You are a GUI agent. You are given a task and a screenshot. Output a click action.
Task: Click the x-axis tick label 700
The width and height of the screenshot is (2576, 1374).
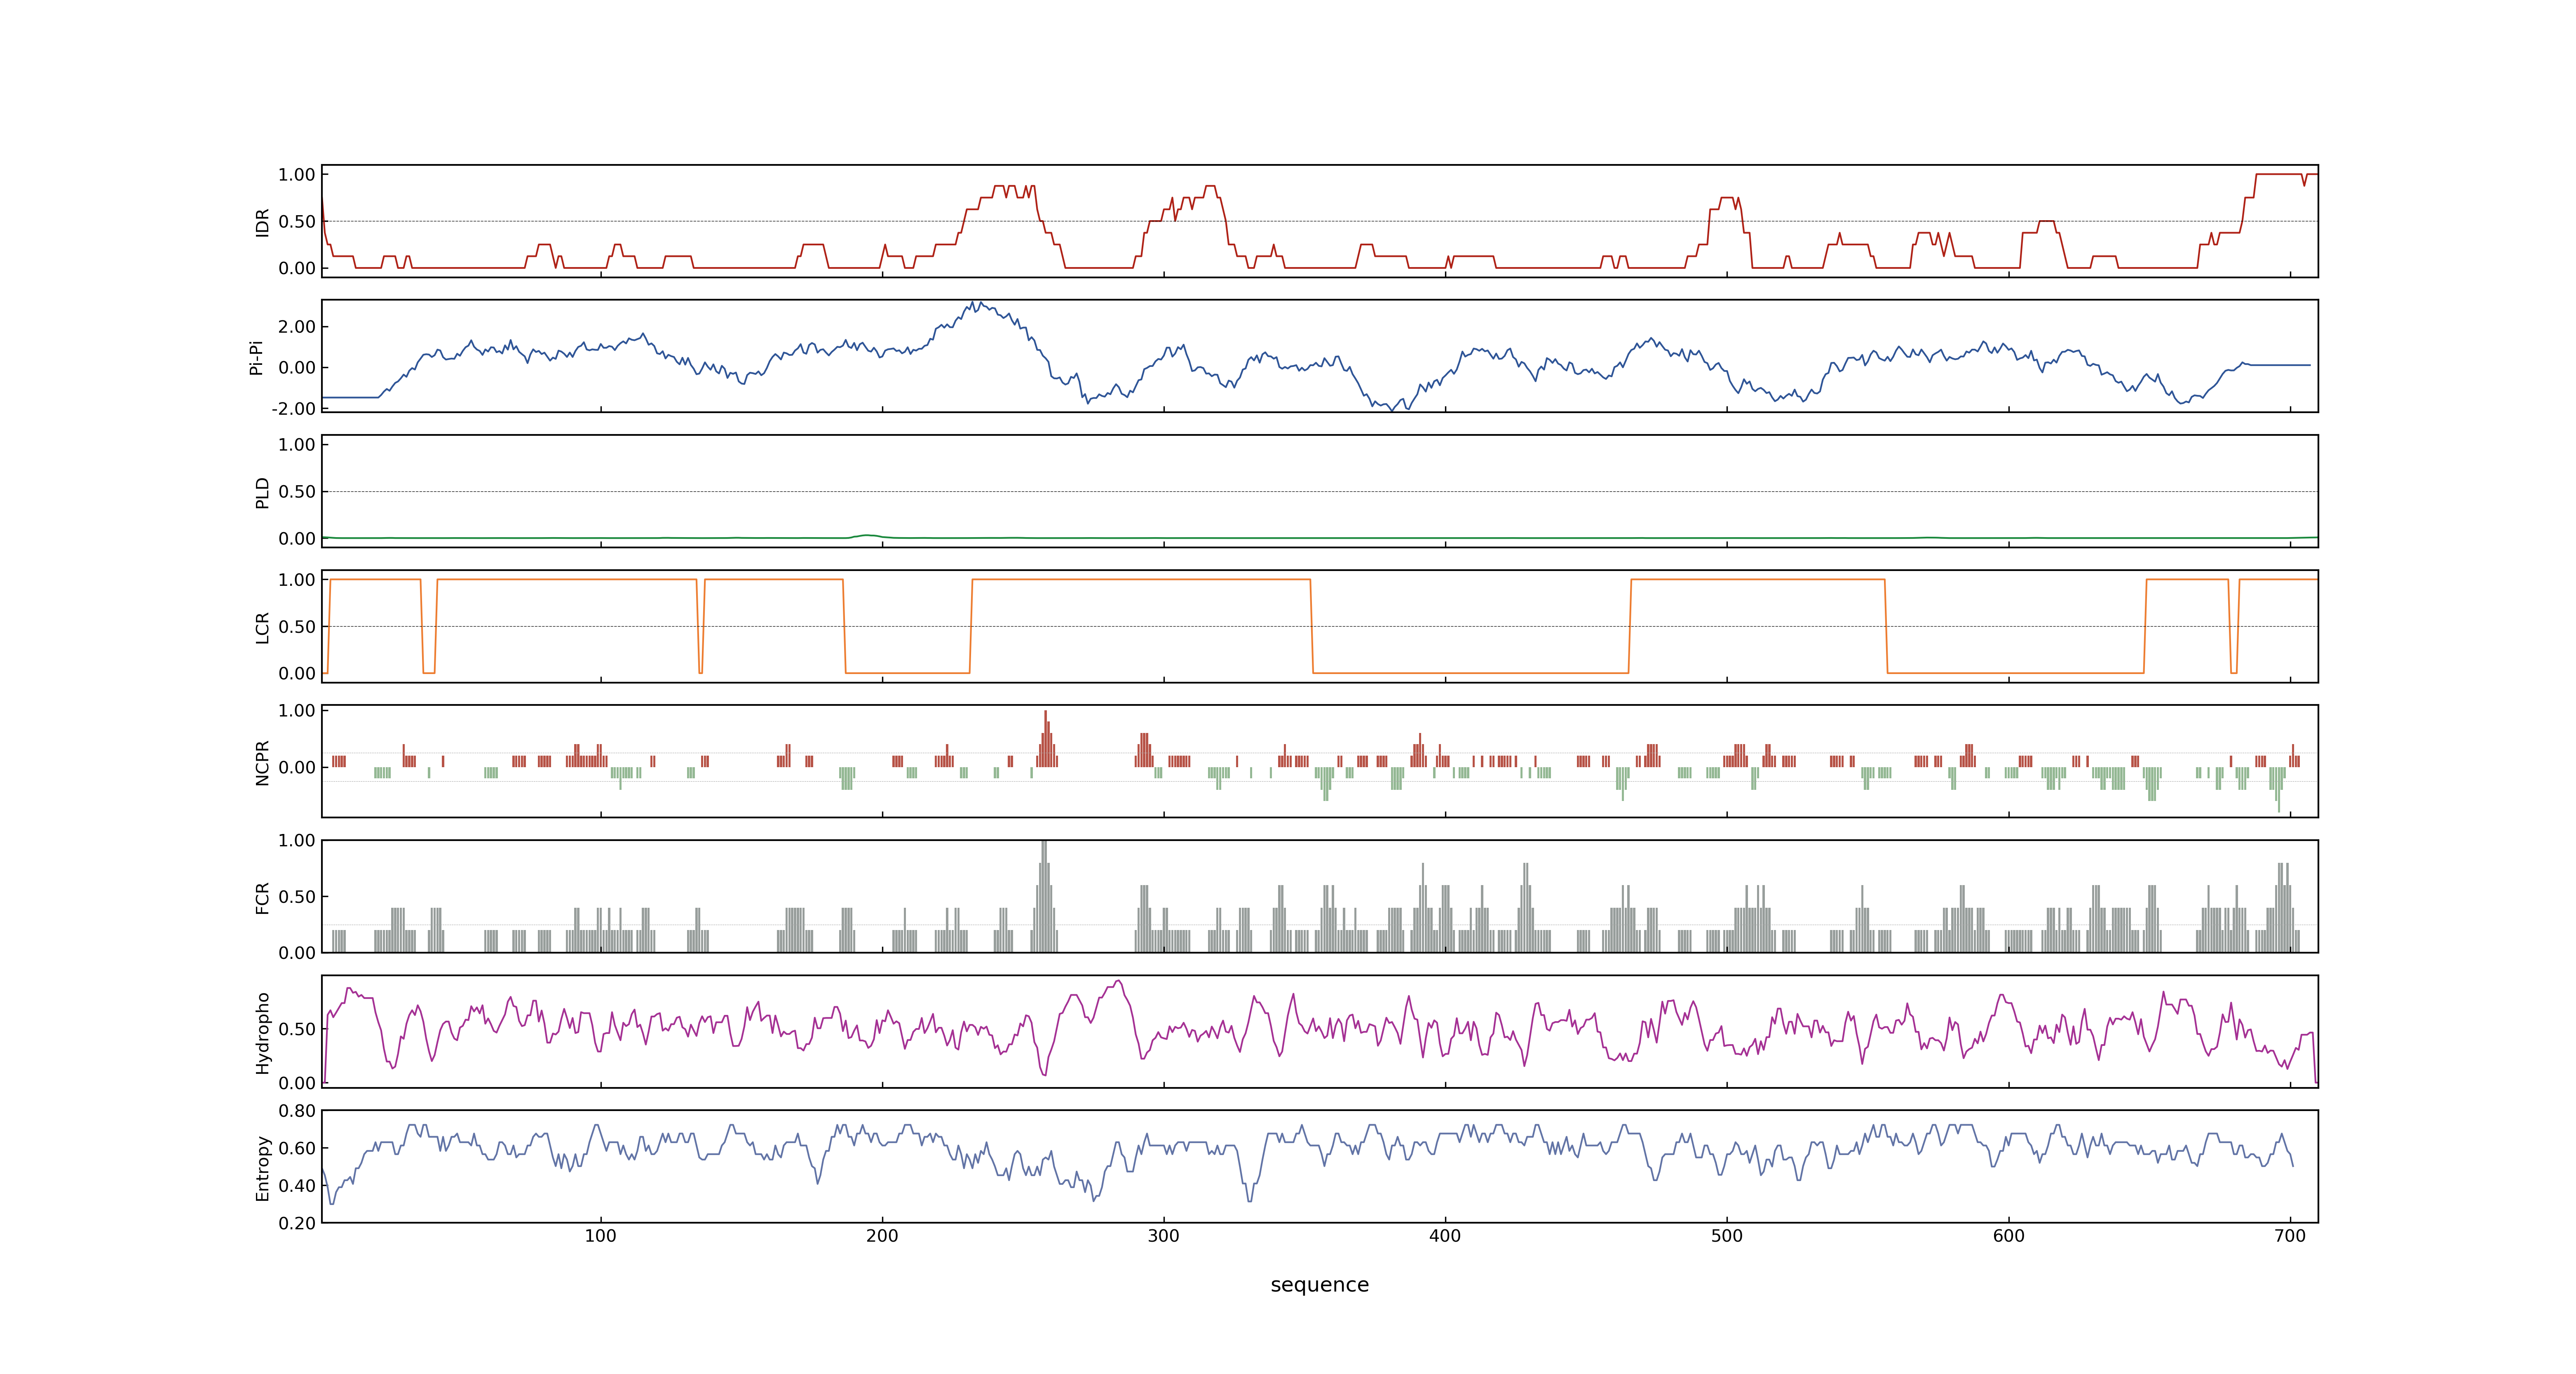(x=2290, y=1236)
